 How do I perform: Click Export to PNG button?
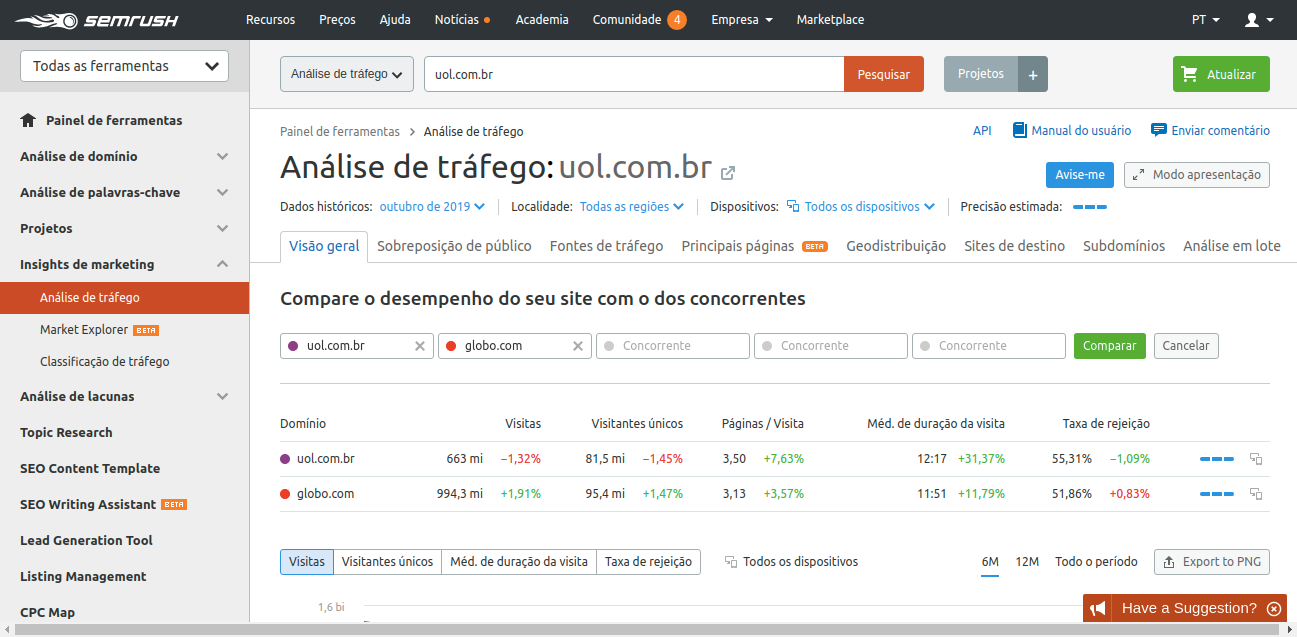(x=1212, y=562)
